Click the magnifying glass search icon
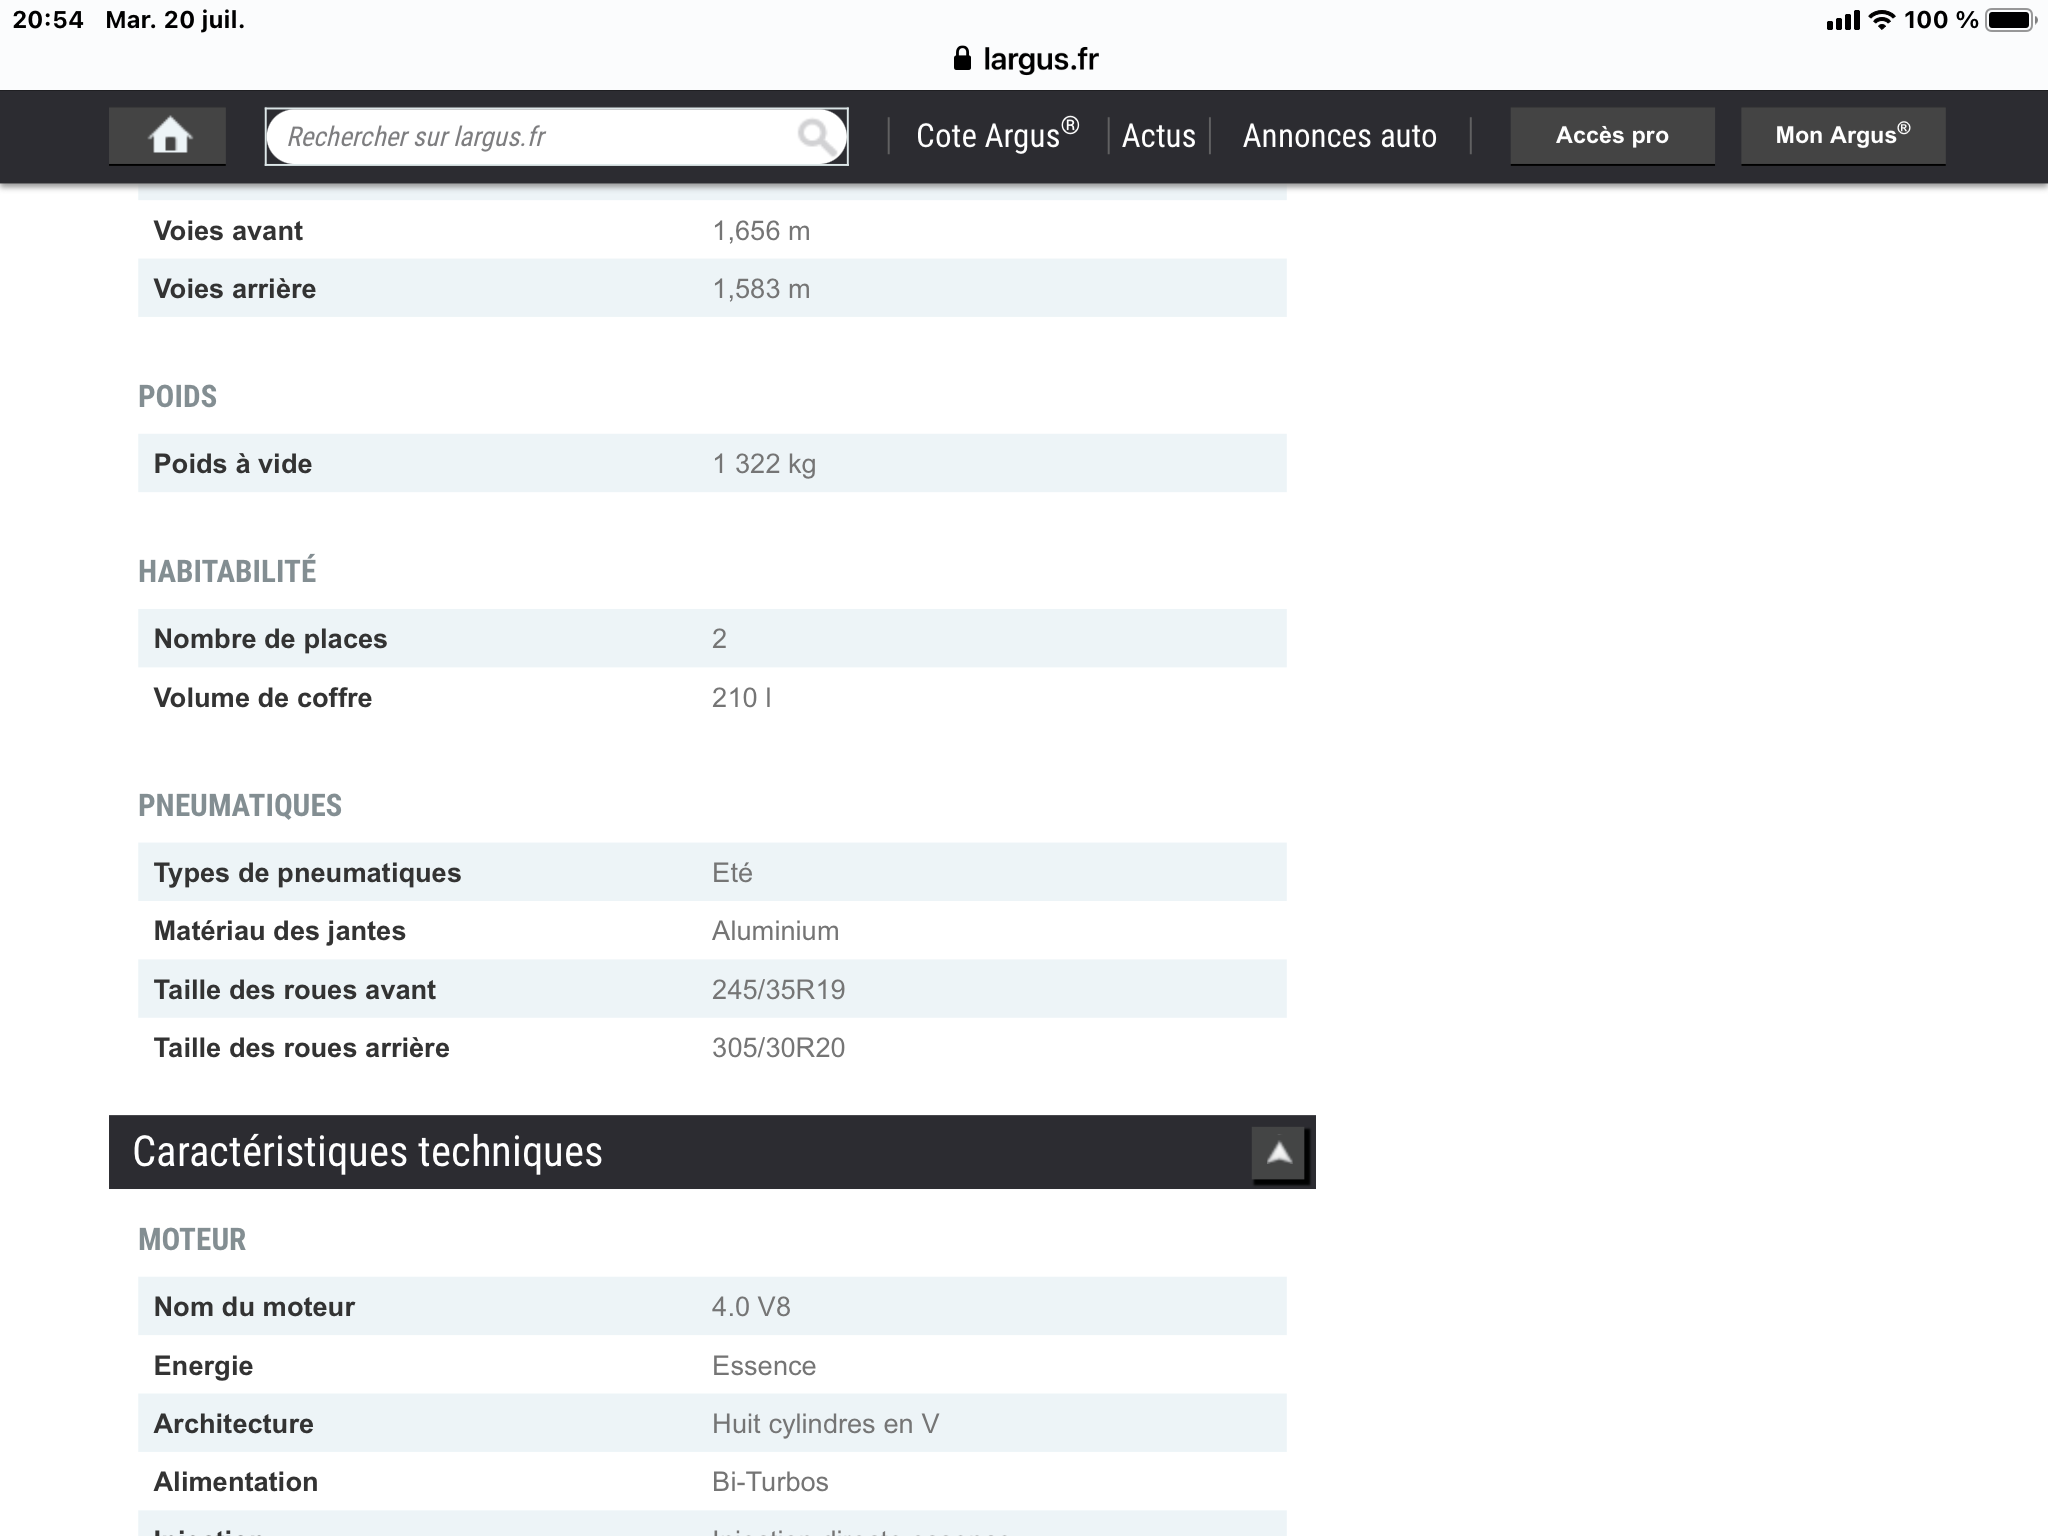Viewport: 2048px width, 1536px height. point(816,136)
